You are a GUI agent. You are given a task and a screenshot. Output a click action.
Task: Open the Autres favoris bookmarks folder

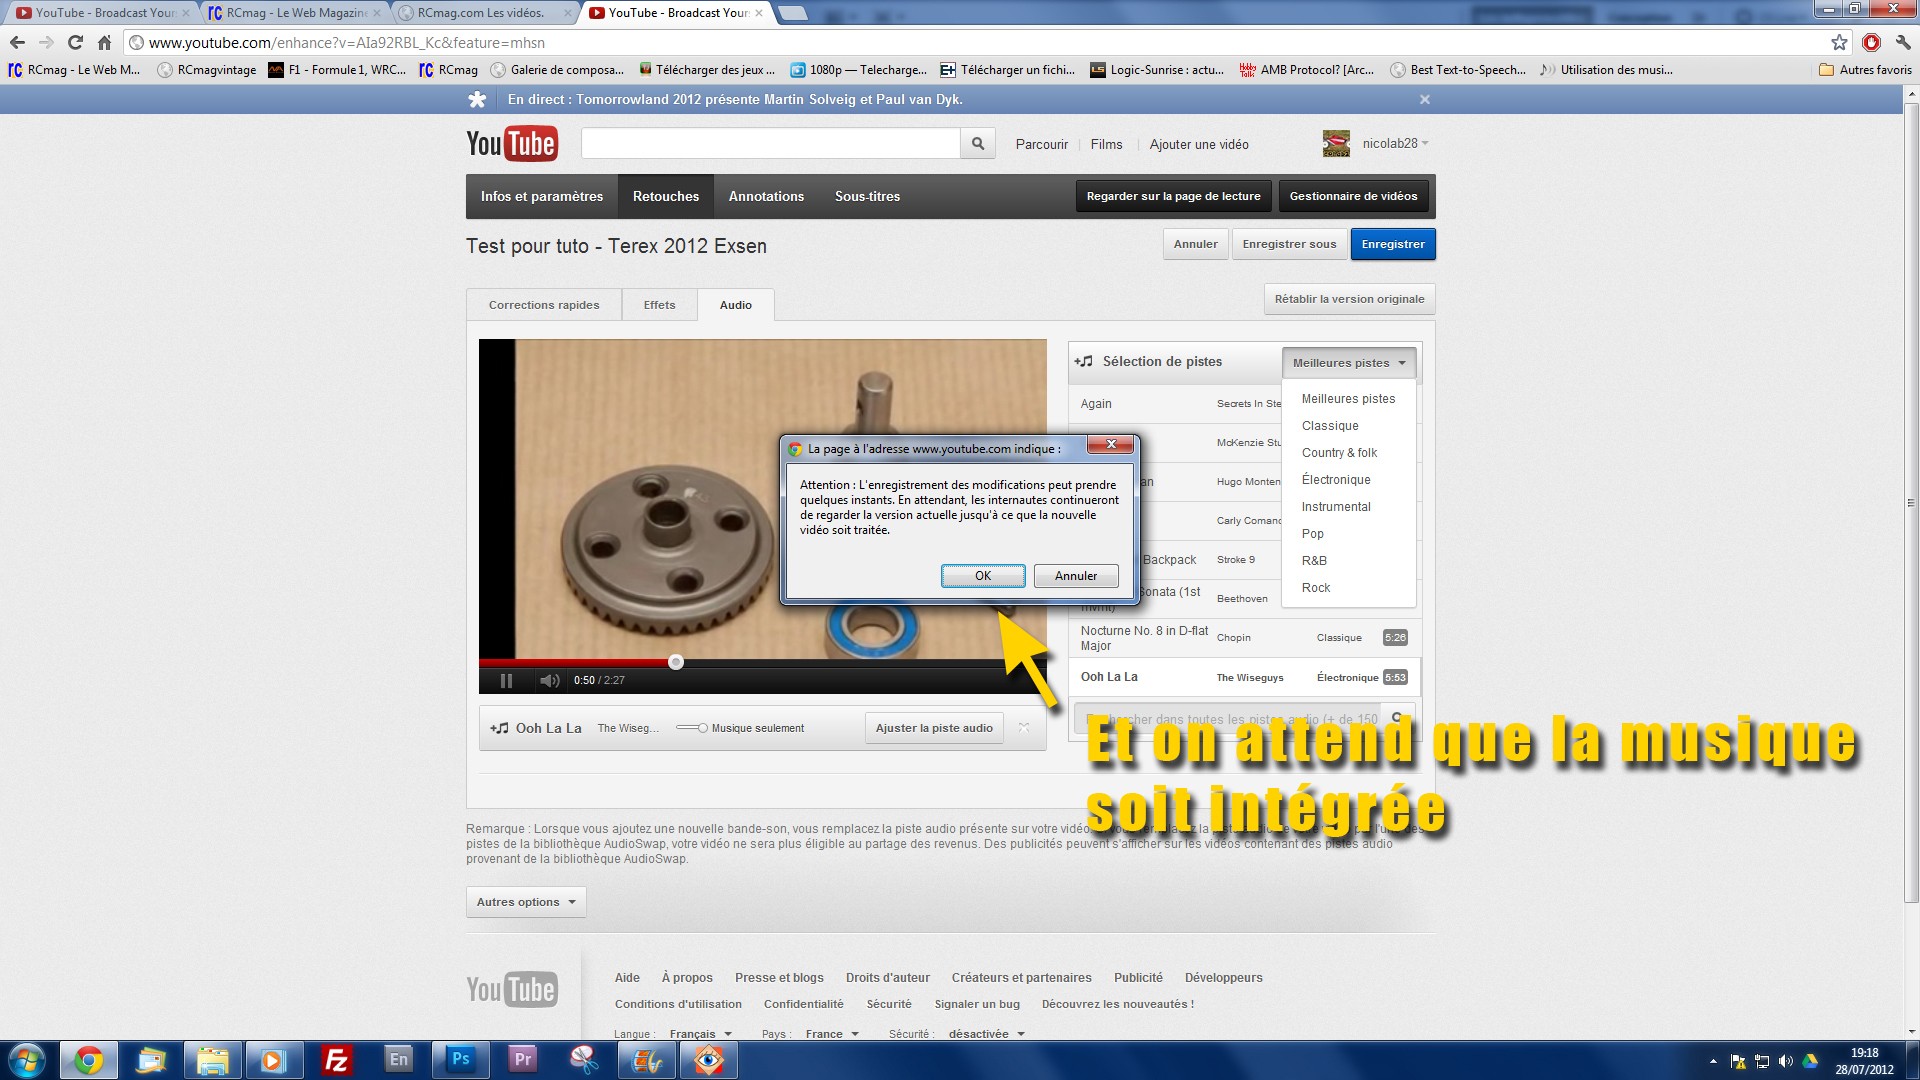[x=1865, y=70]
